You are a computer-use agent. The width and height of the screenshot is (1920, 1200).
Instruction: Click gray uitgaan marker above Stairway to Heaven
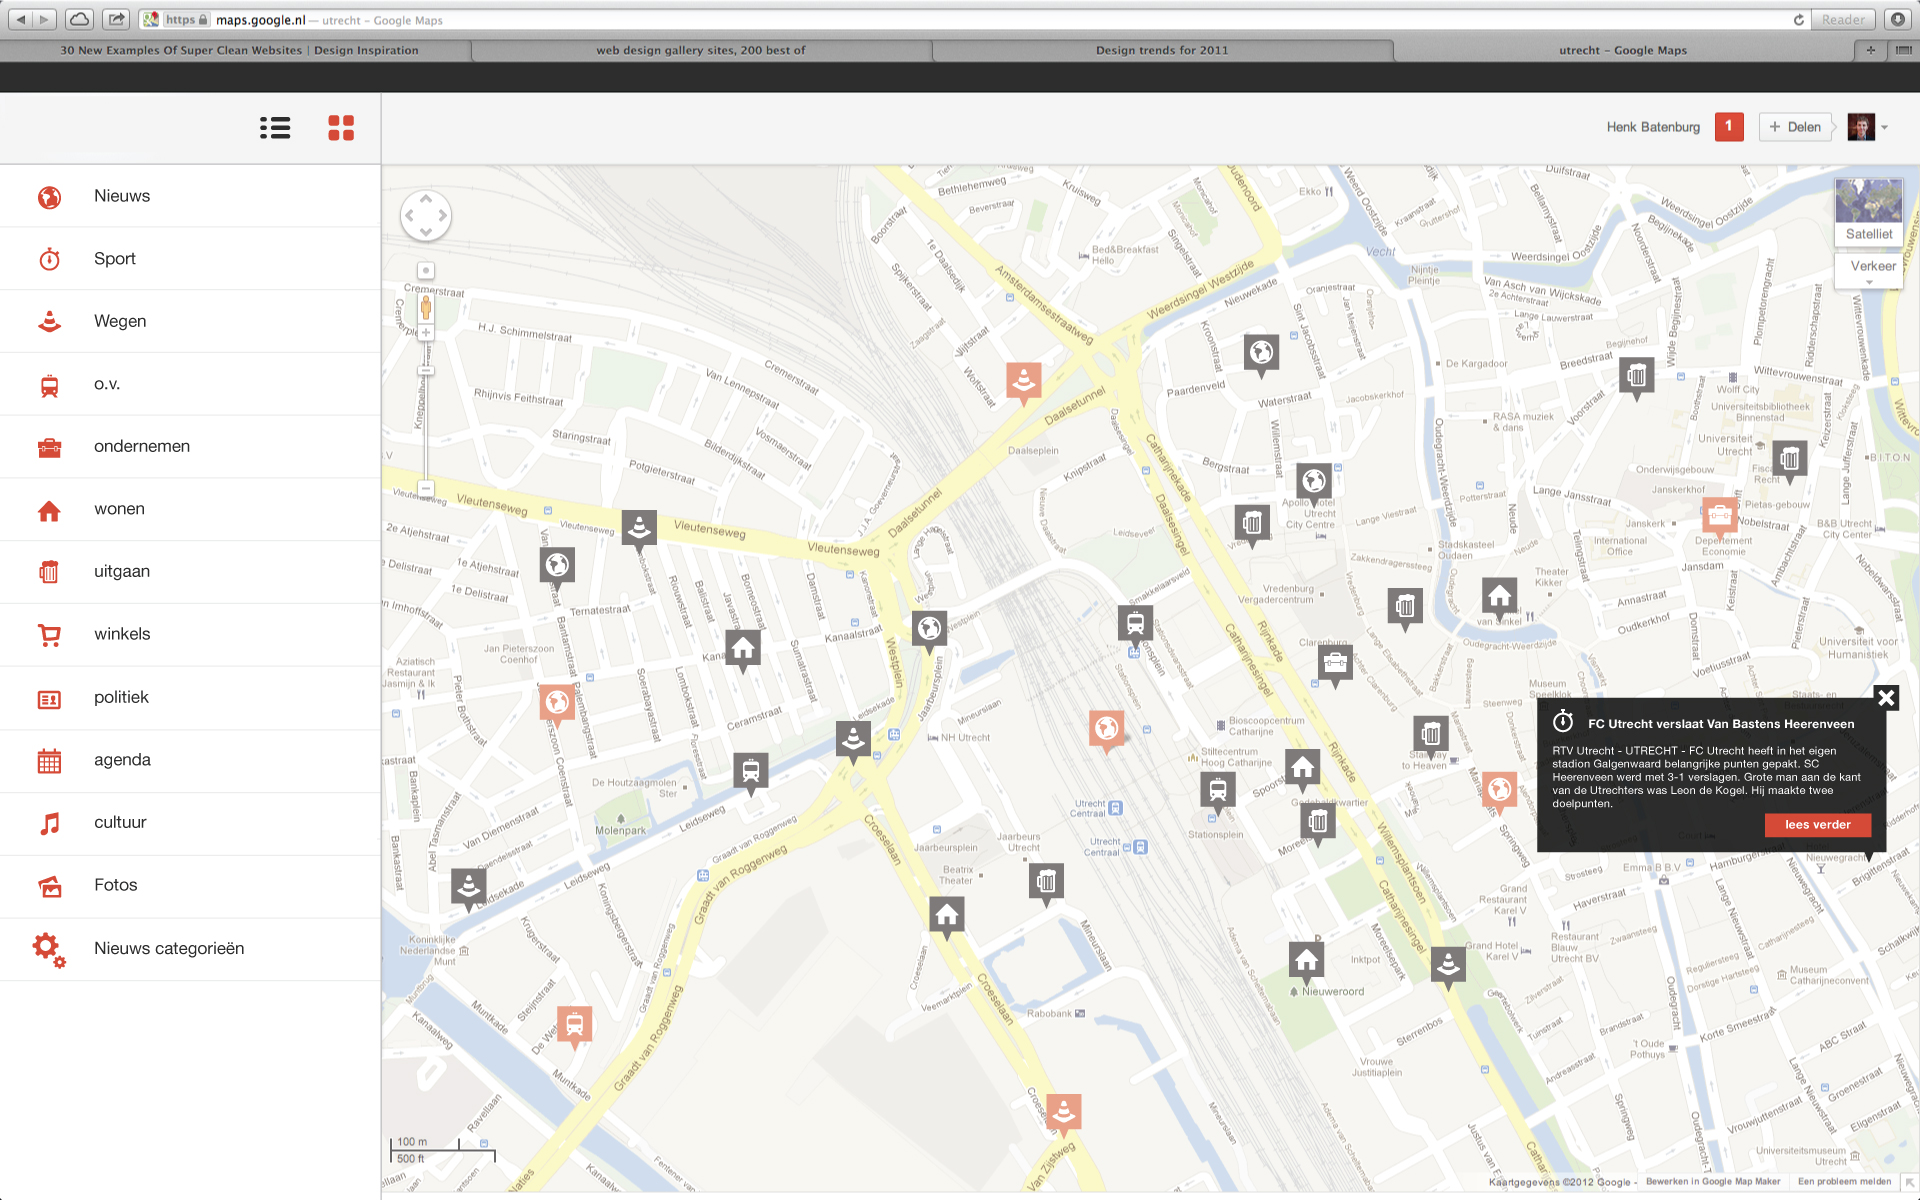point(1431,736)
